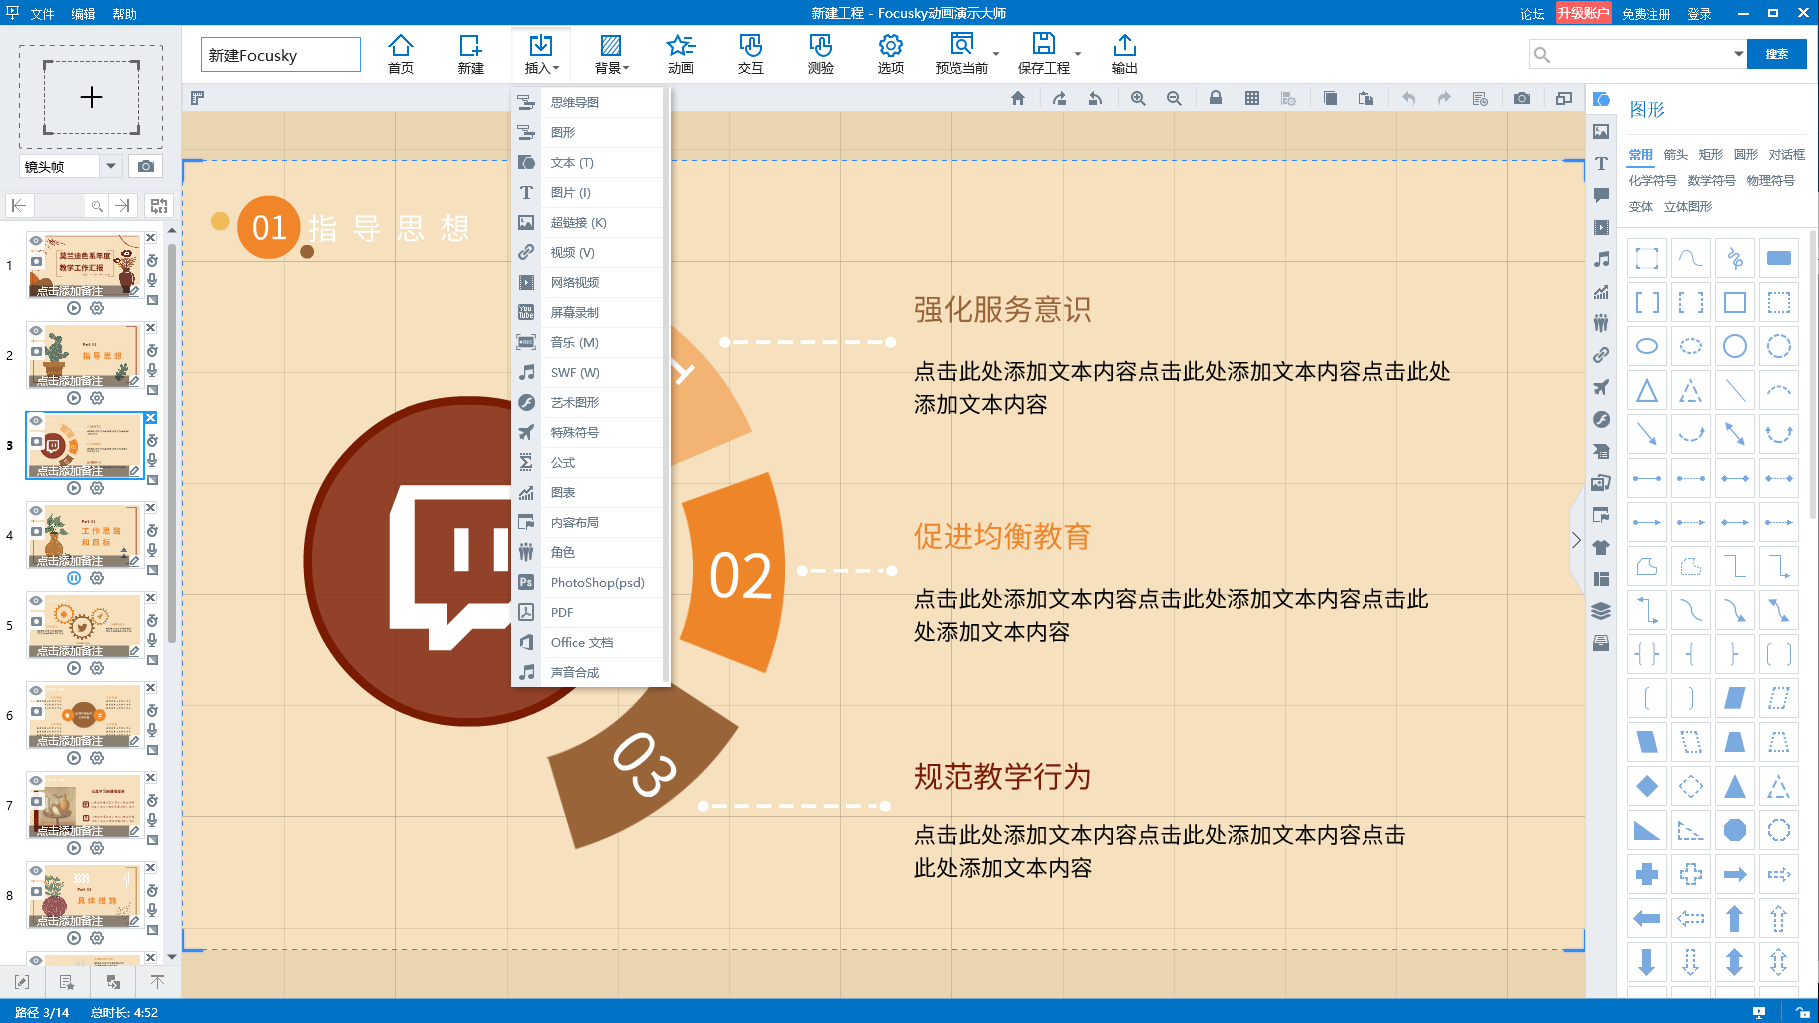This screenshot has height=1023, width=1819.
Task: Click the redo arrow icon
Action: click(x=1444, y=98)
